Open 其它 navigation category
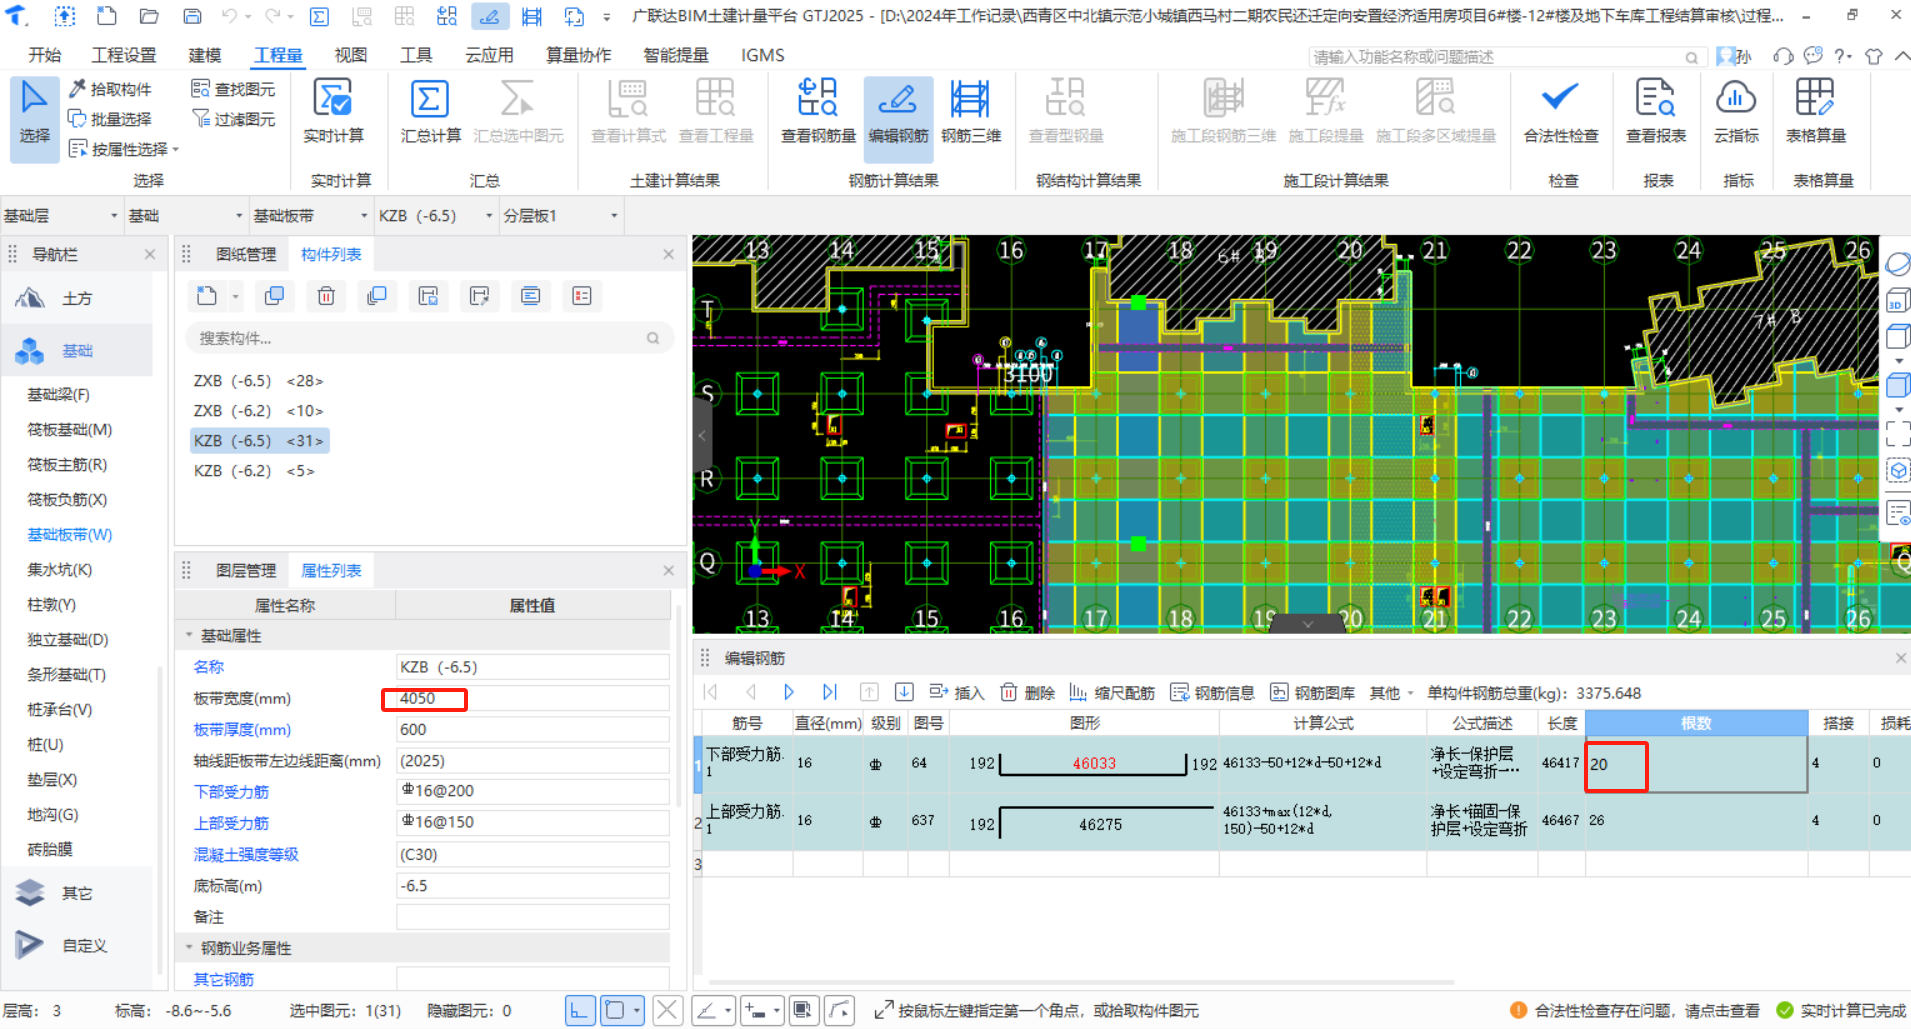 click(x=76, y=893)
